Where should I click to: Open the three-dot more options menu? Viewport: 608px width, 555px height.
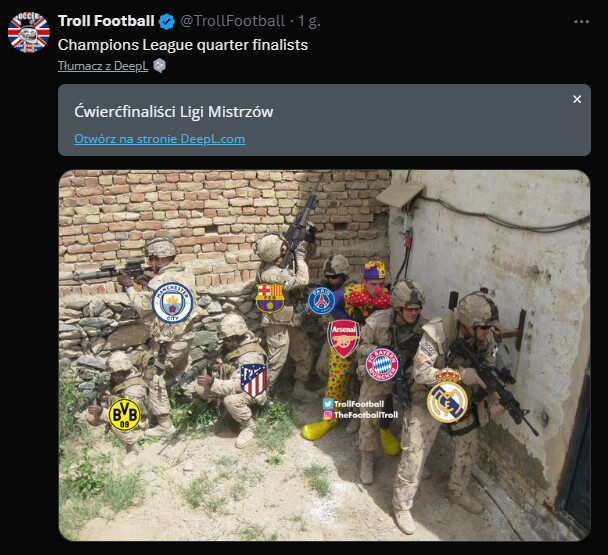click(581, 22)
